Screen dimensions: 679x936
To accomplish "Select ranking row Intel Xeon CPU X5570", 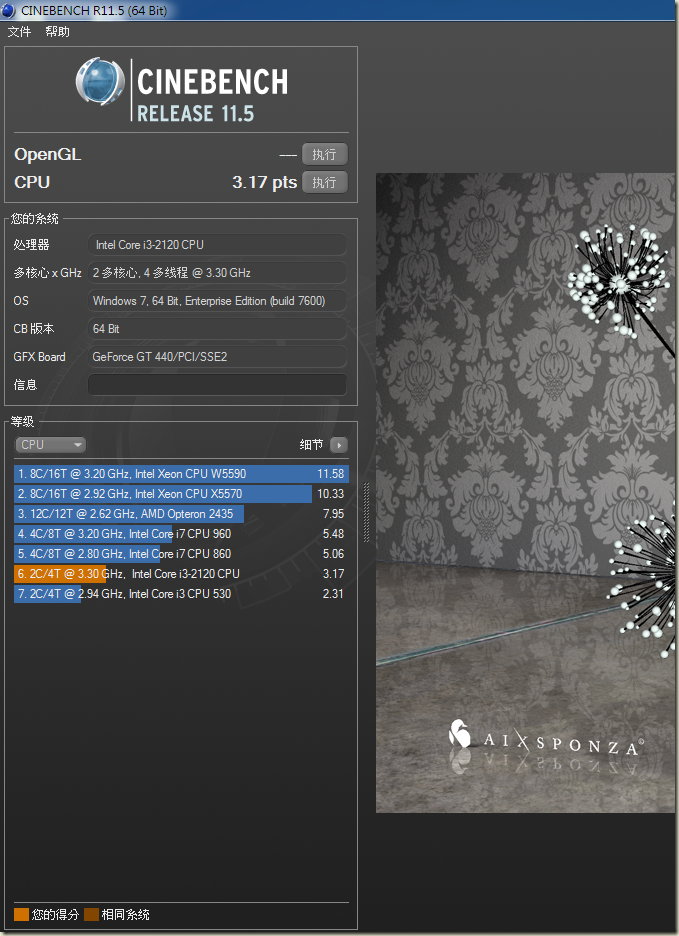I will pos(181,494).
